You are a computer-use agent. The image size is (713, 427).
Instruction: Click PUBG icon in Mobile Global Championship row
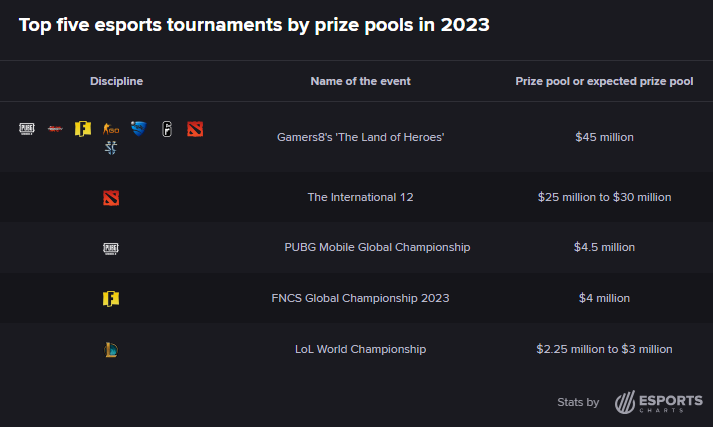click(x=111, y=248)
